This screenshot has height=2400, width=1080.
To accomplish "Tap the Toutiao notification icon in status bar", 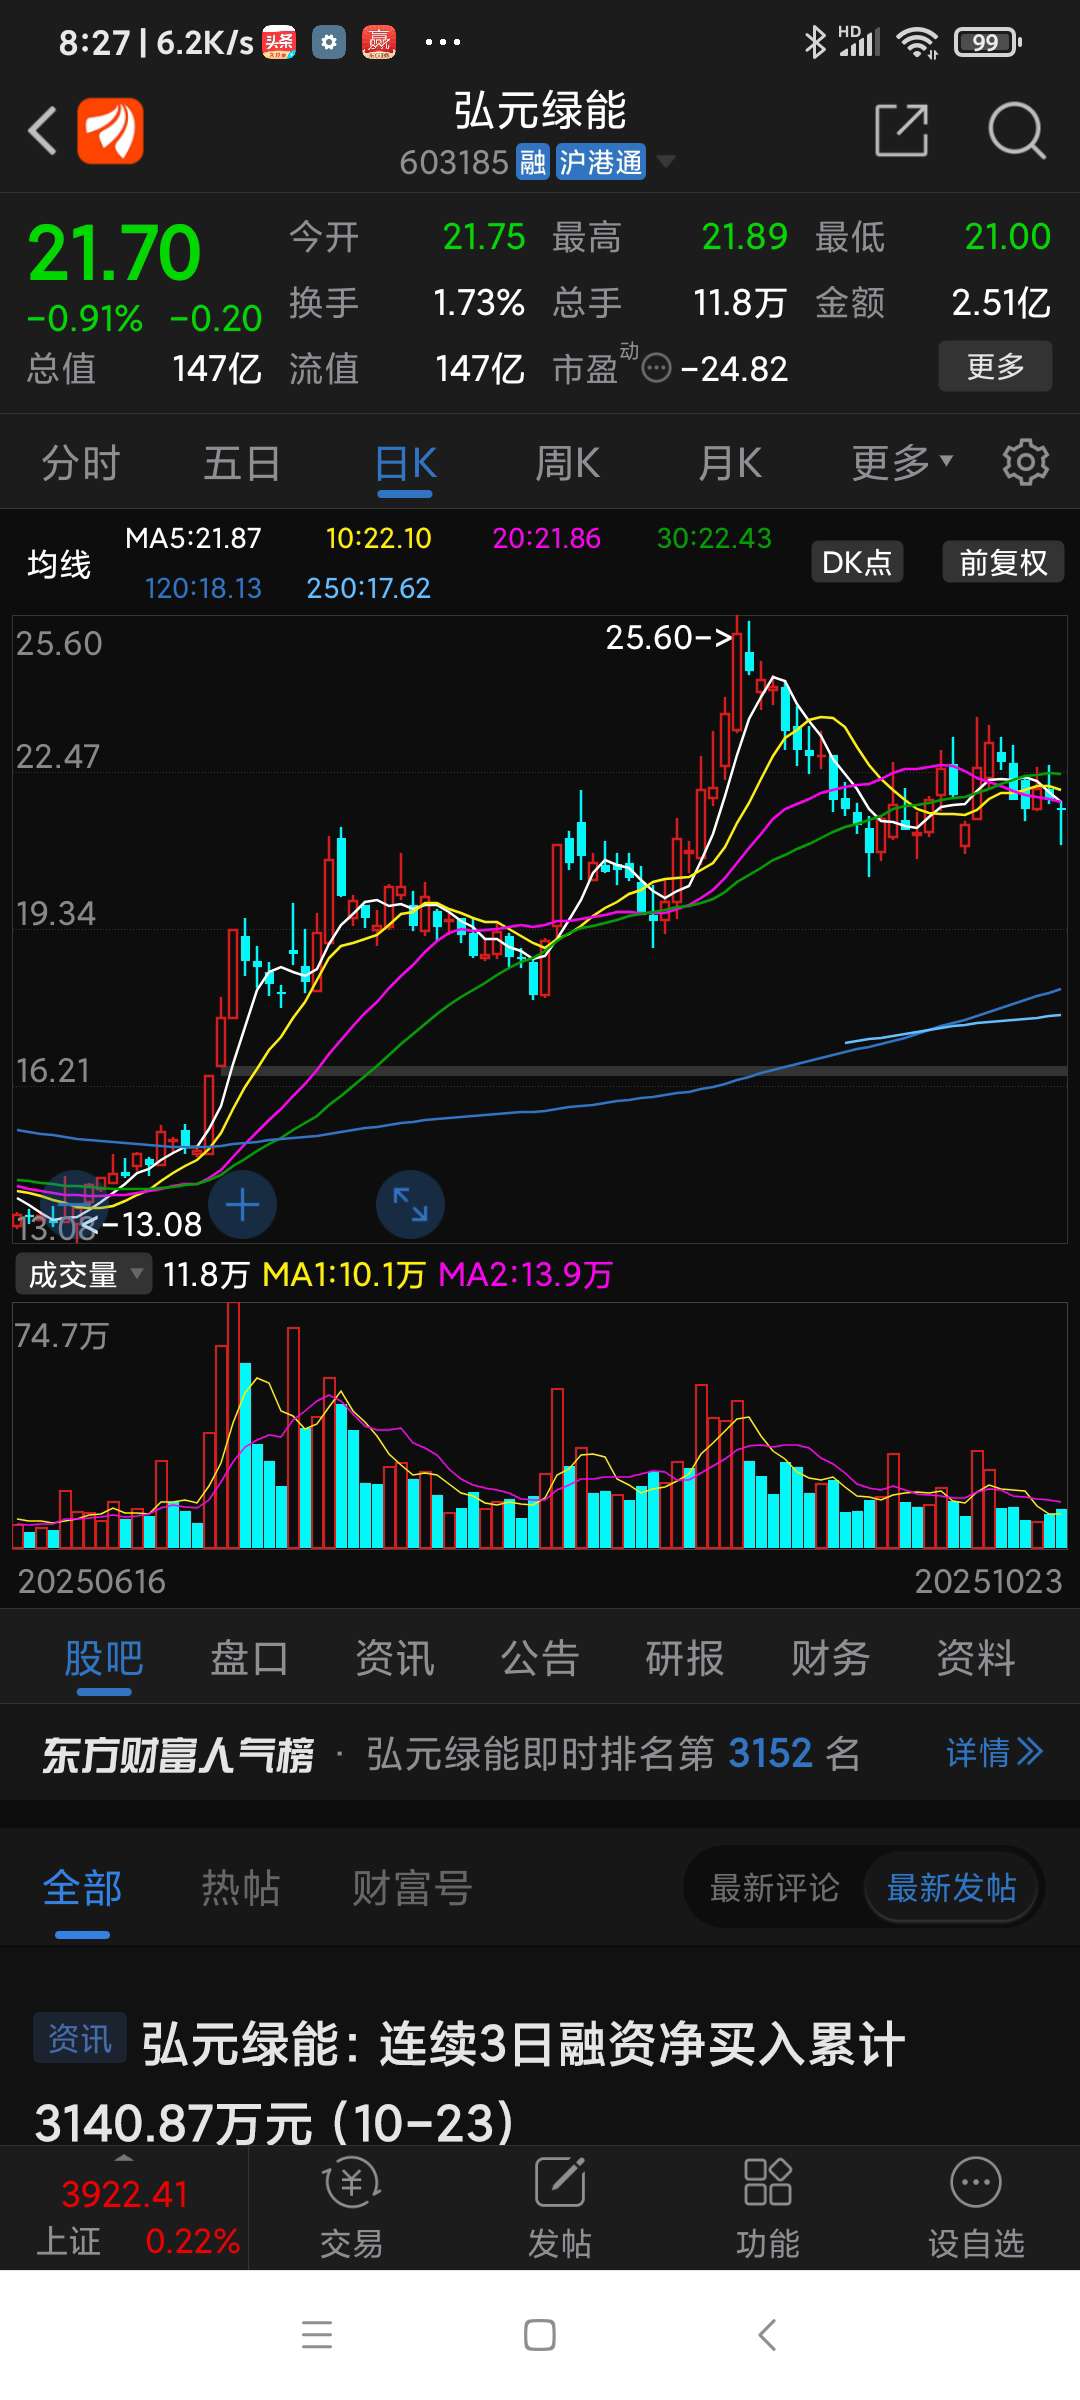I will click(279, 42).
